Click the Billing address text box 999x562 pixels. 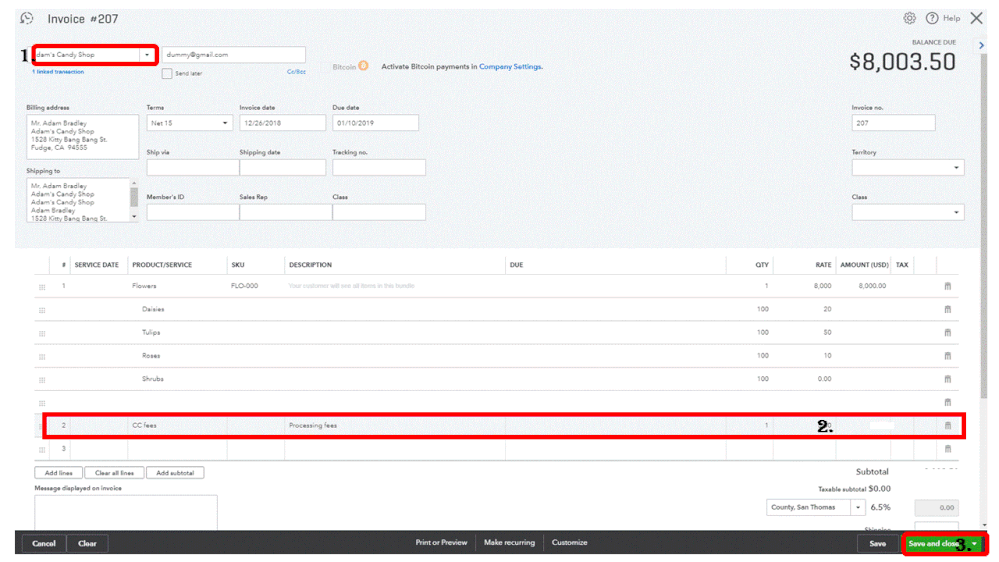tap(82, 136)
